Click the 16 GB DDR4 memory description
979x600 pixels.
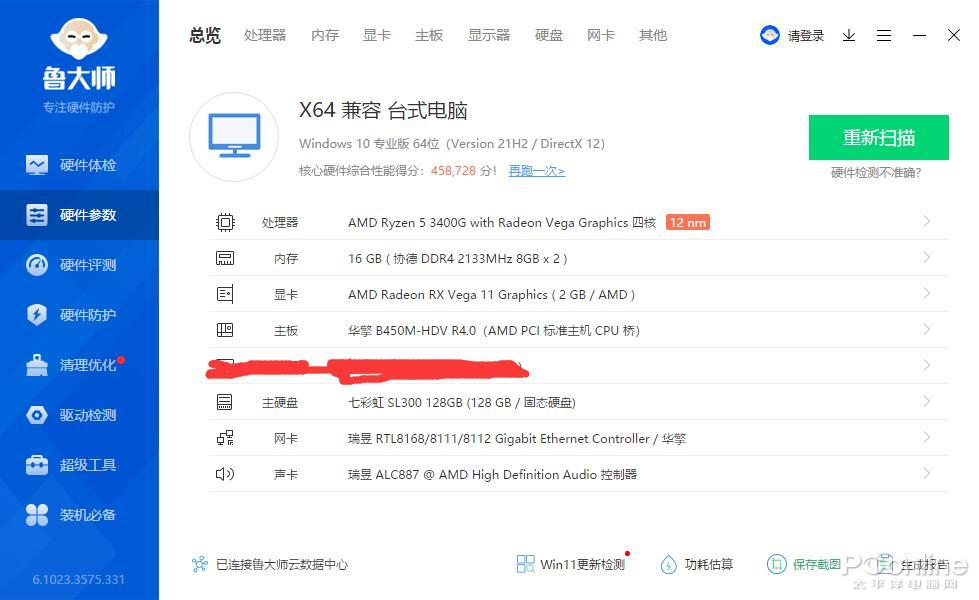pyautogui.click(x=458, y=258)
